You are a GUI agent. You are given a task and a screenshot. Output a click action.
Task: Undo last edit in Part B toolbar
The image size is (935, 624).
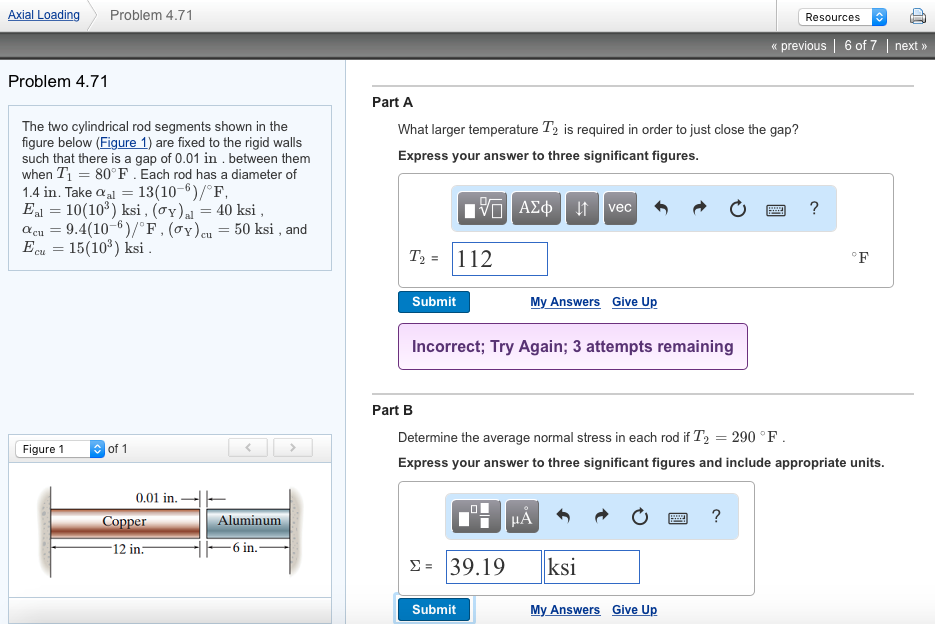click(563, 516)
